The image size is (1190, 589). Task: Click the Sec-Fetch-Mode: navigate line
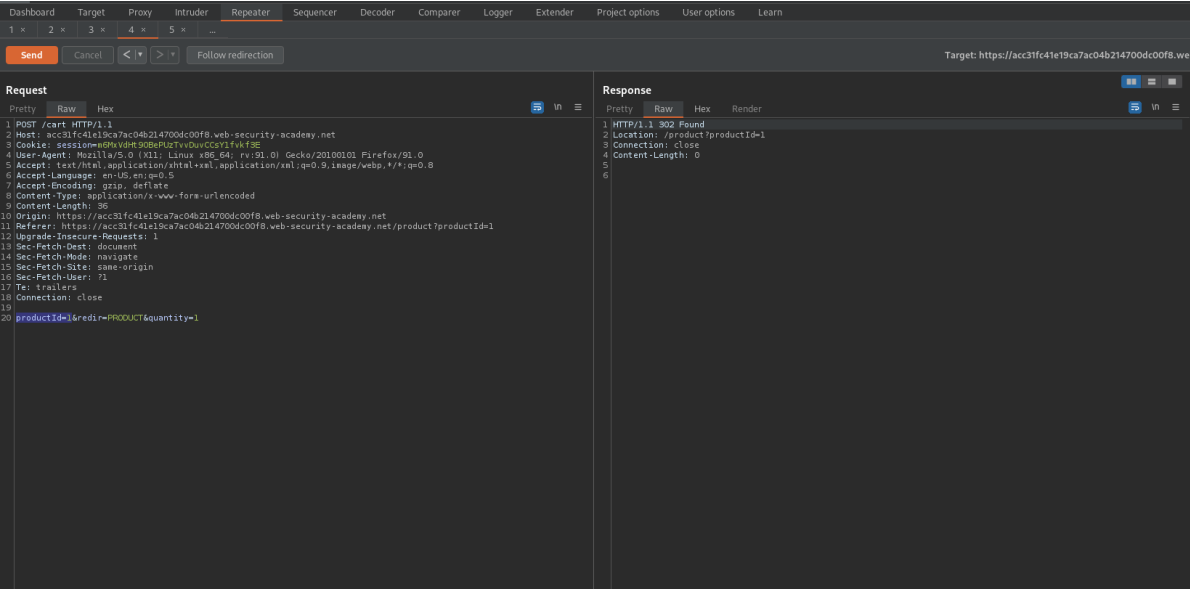[77, 257]
